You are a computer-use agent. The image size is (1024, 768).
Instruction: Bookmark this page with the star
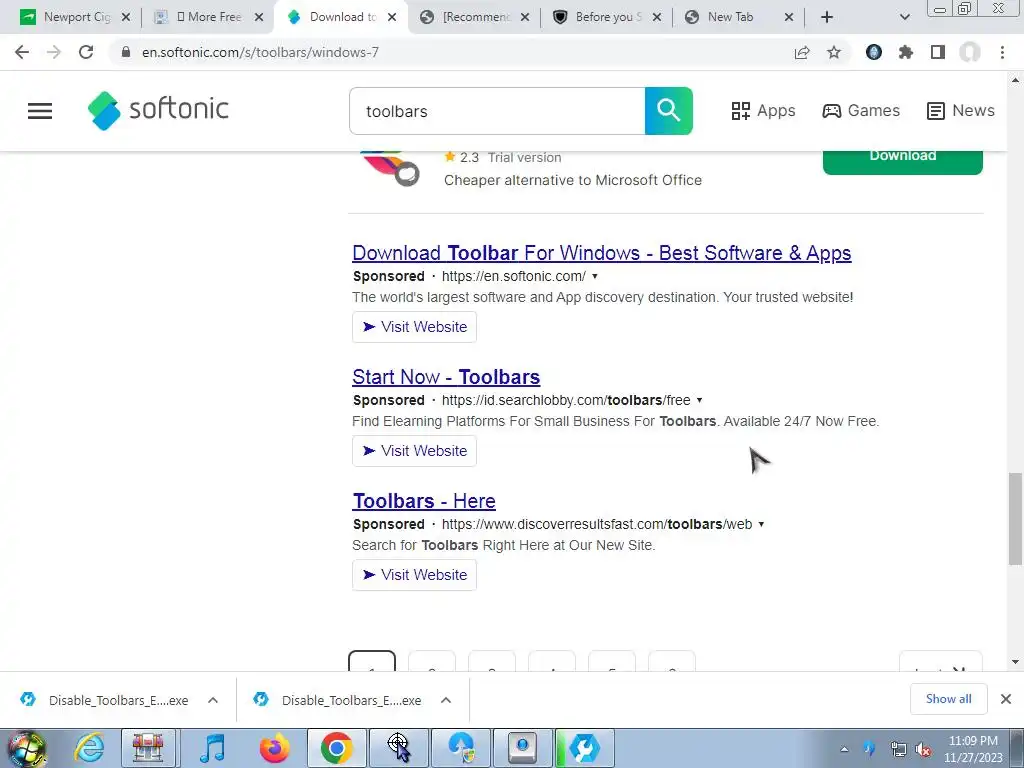[834, 52]
